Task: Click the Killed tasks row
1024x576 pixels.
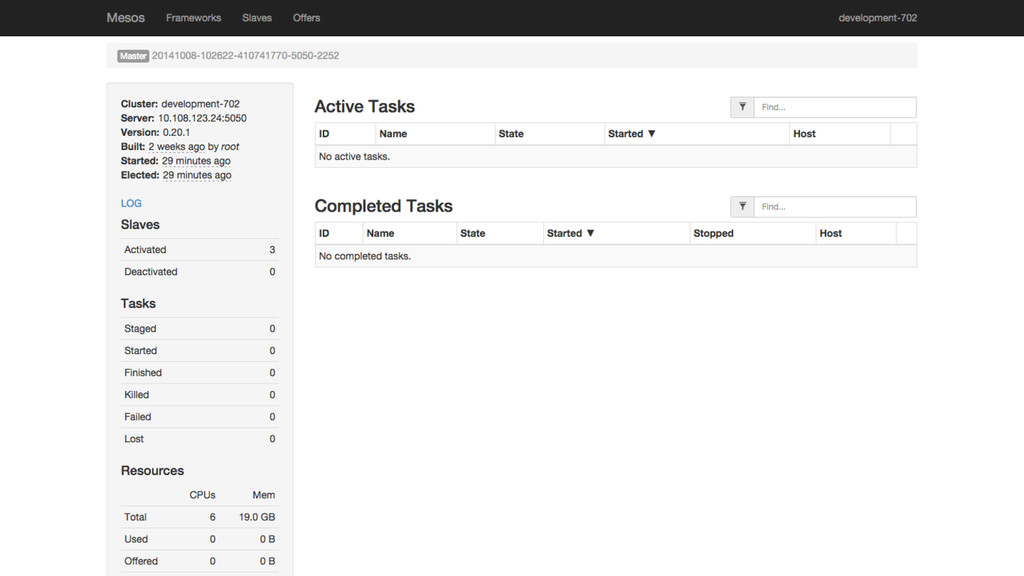Action: coord(199,395)
